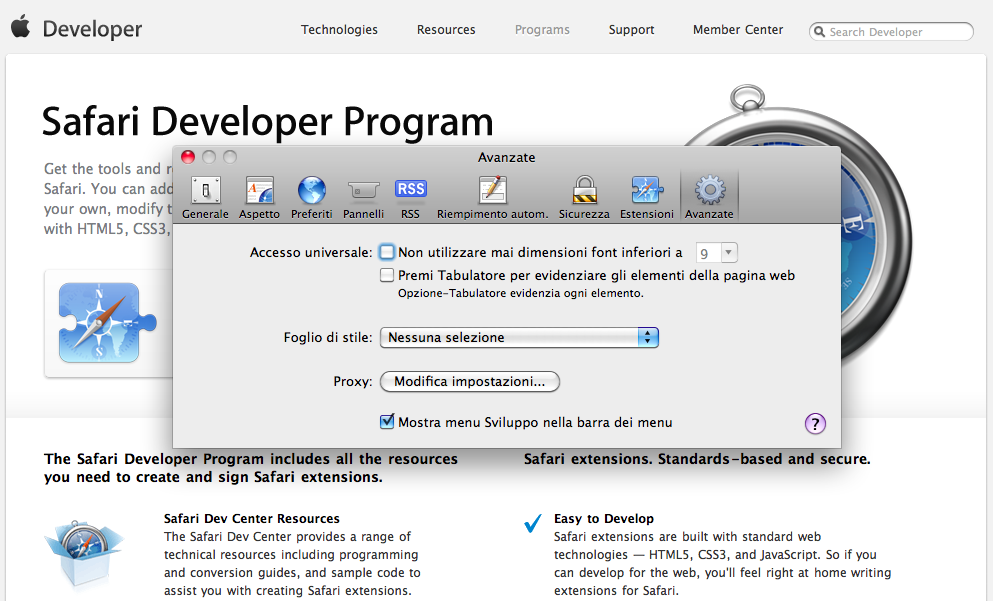The width and height of the screenshot is (993, 601).
Task: Open the Preferiti preferences pane
Action: point(312,198)
